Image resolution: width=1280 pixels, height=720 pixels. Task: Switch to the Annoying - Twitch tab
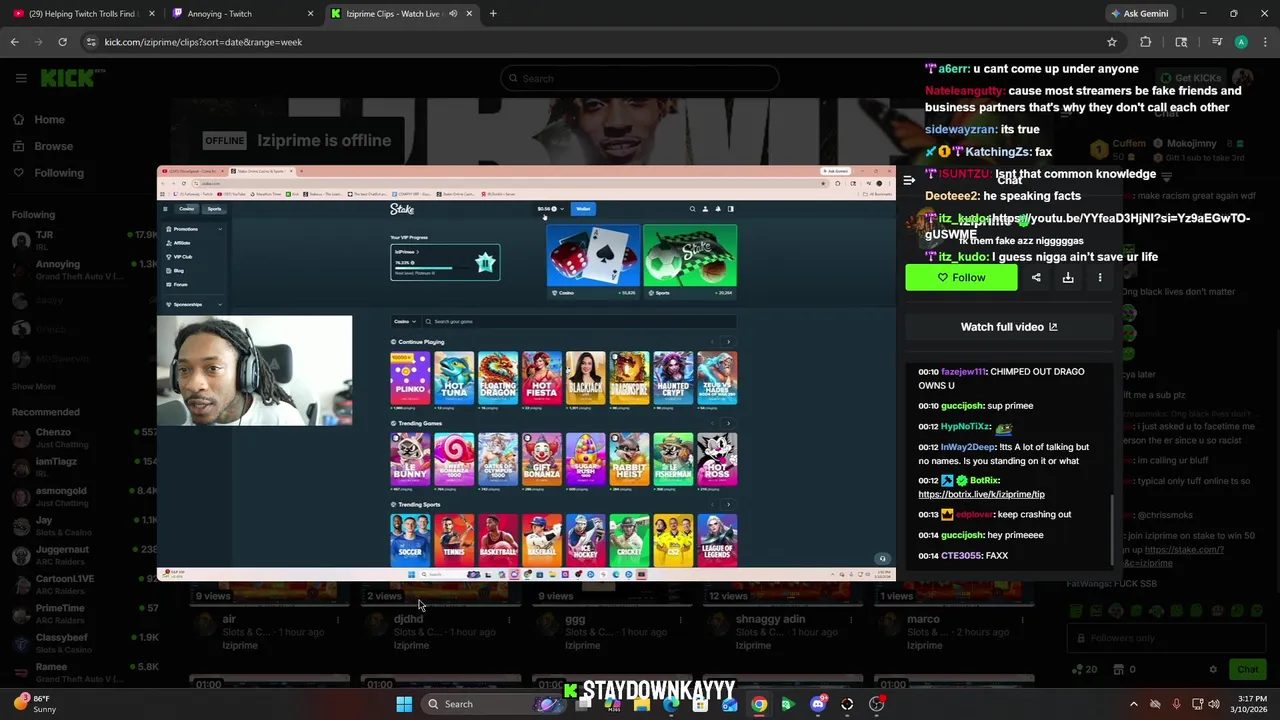[x=240, y=14]
